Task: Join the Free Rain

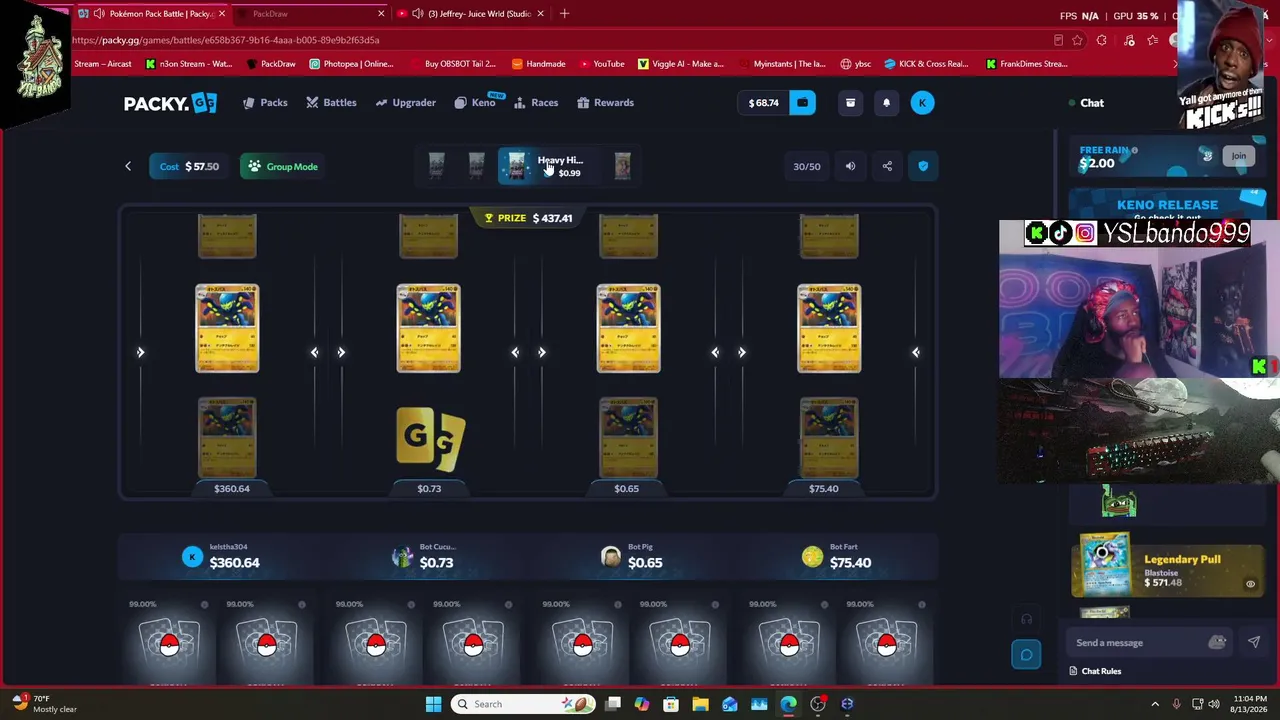Action: 1238,156
